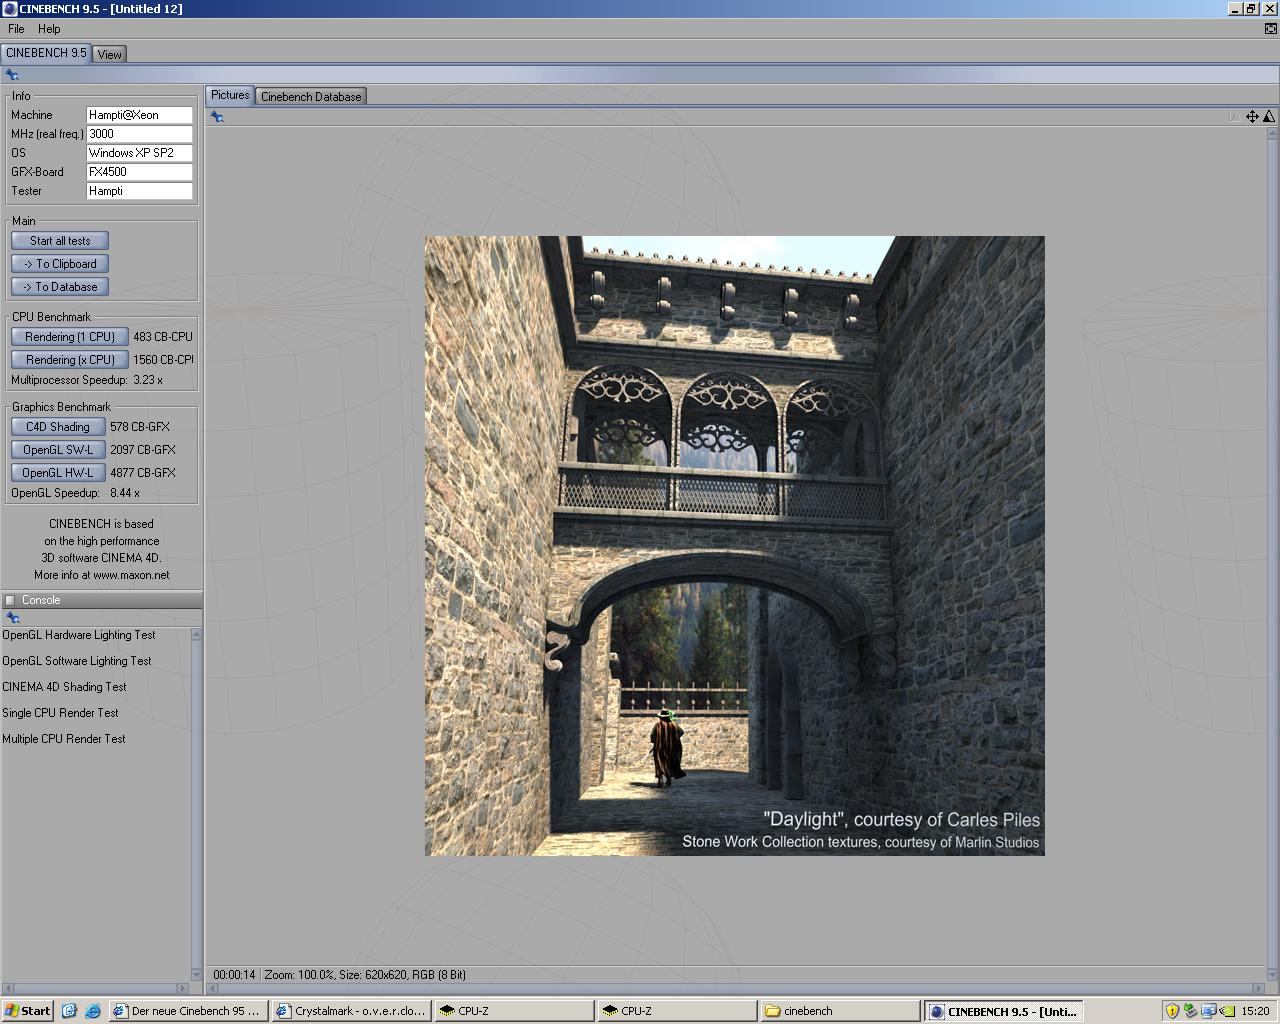Run the OpenGL SW-L test
This screenshot has height=1024, width=1280.
coord(58,450)
